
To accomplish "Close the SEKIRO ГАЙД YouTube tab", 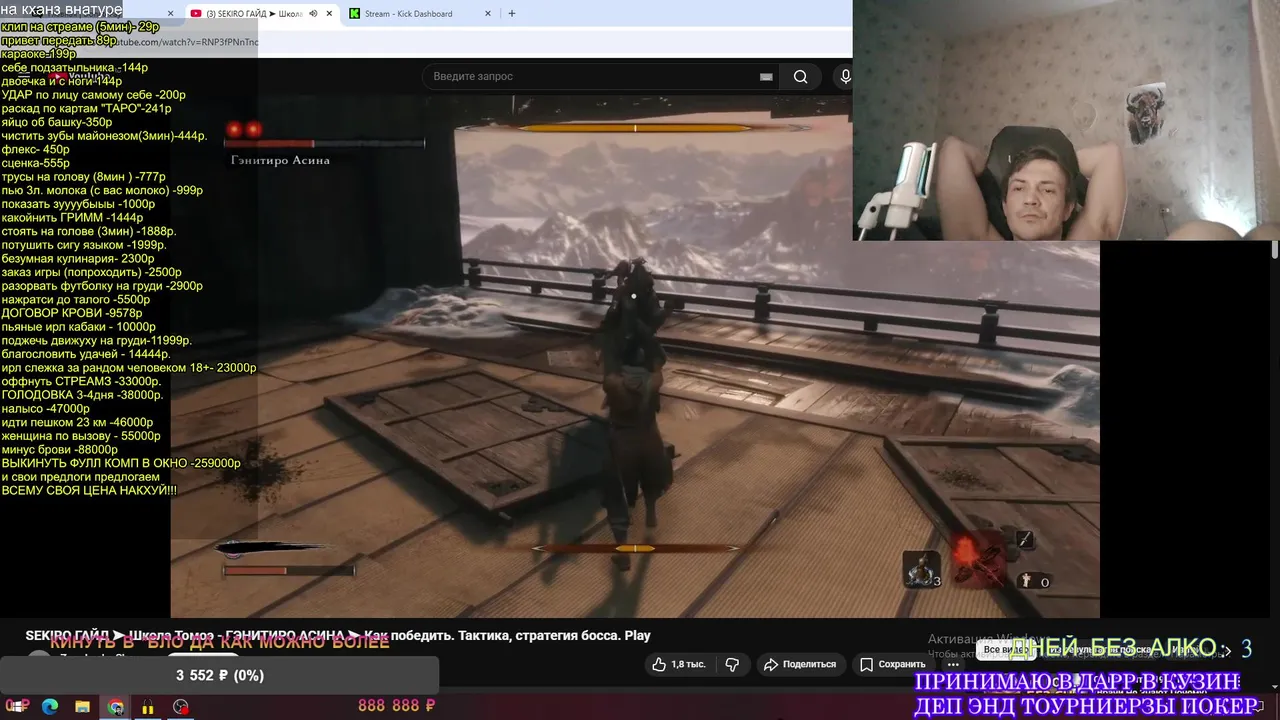I will pyautogui.click(x=329, y=14).
